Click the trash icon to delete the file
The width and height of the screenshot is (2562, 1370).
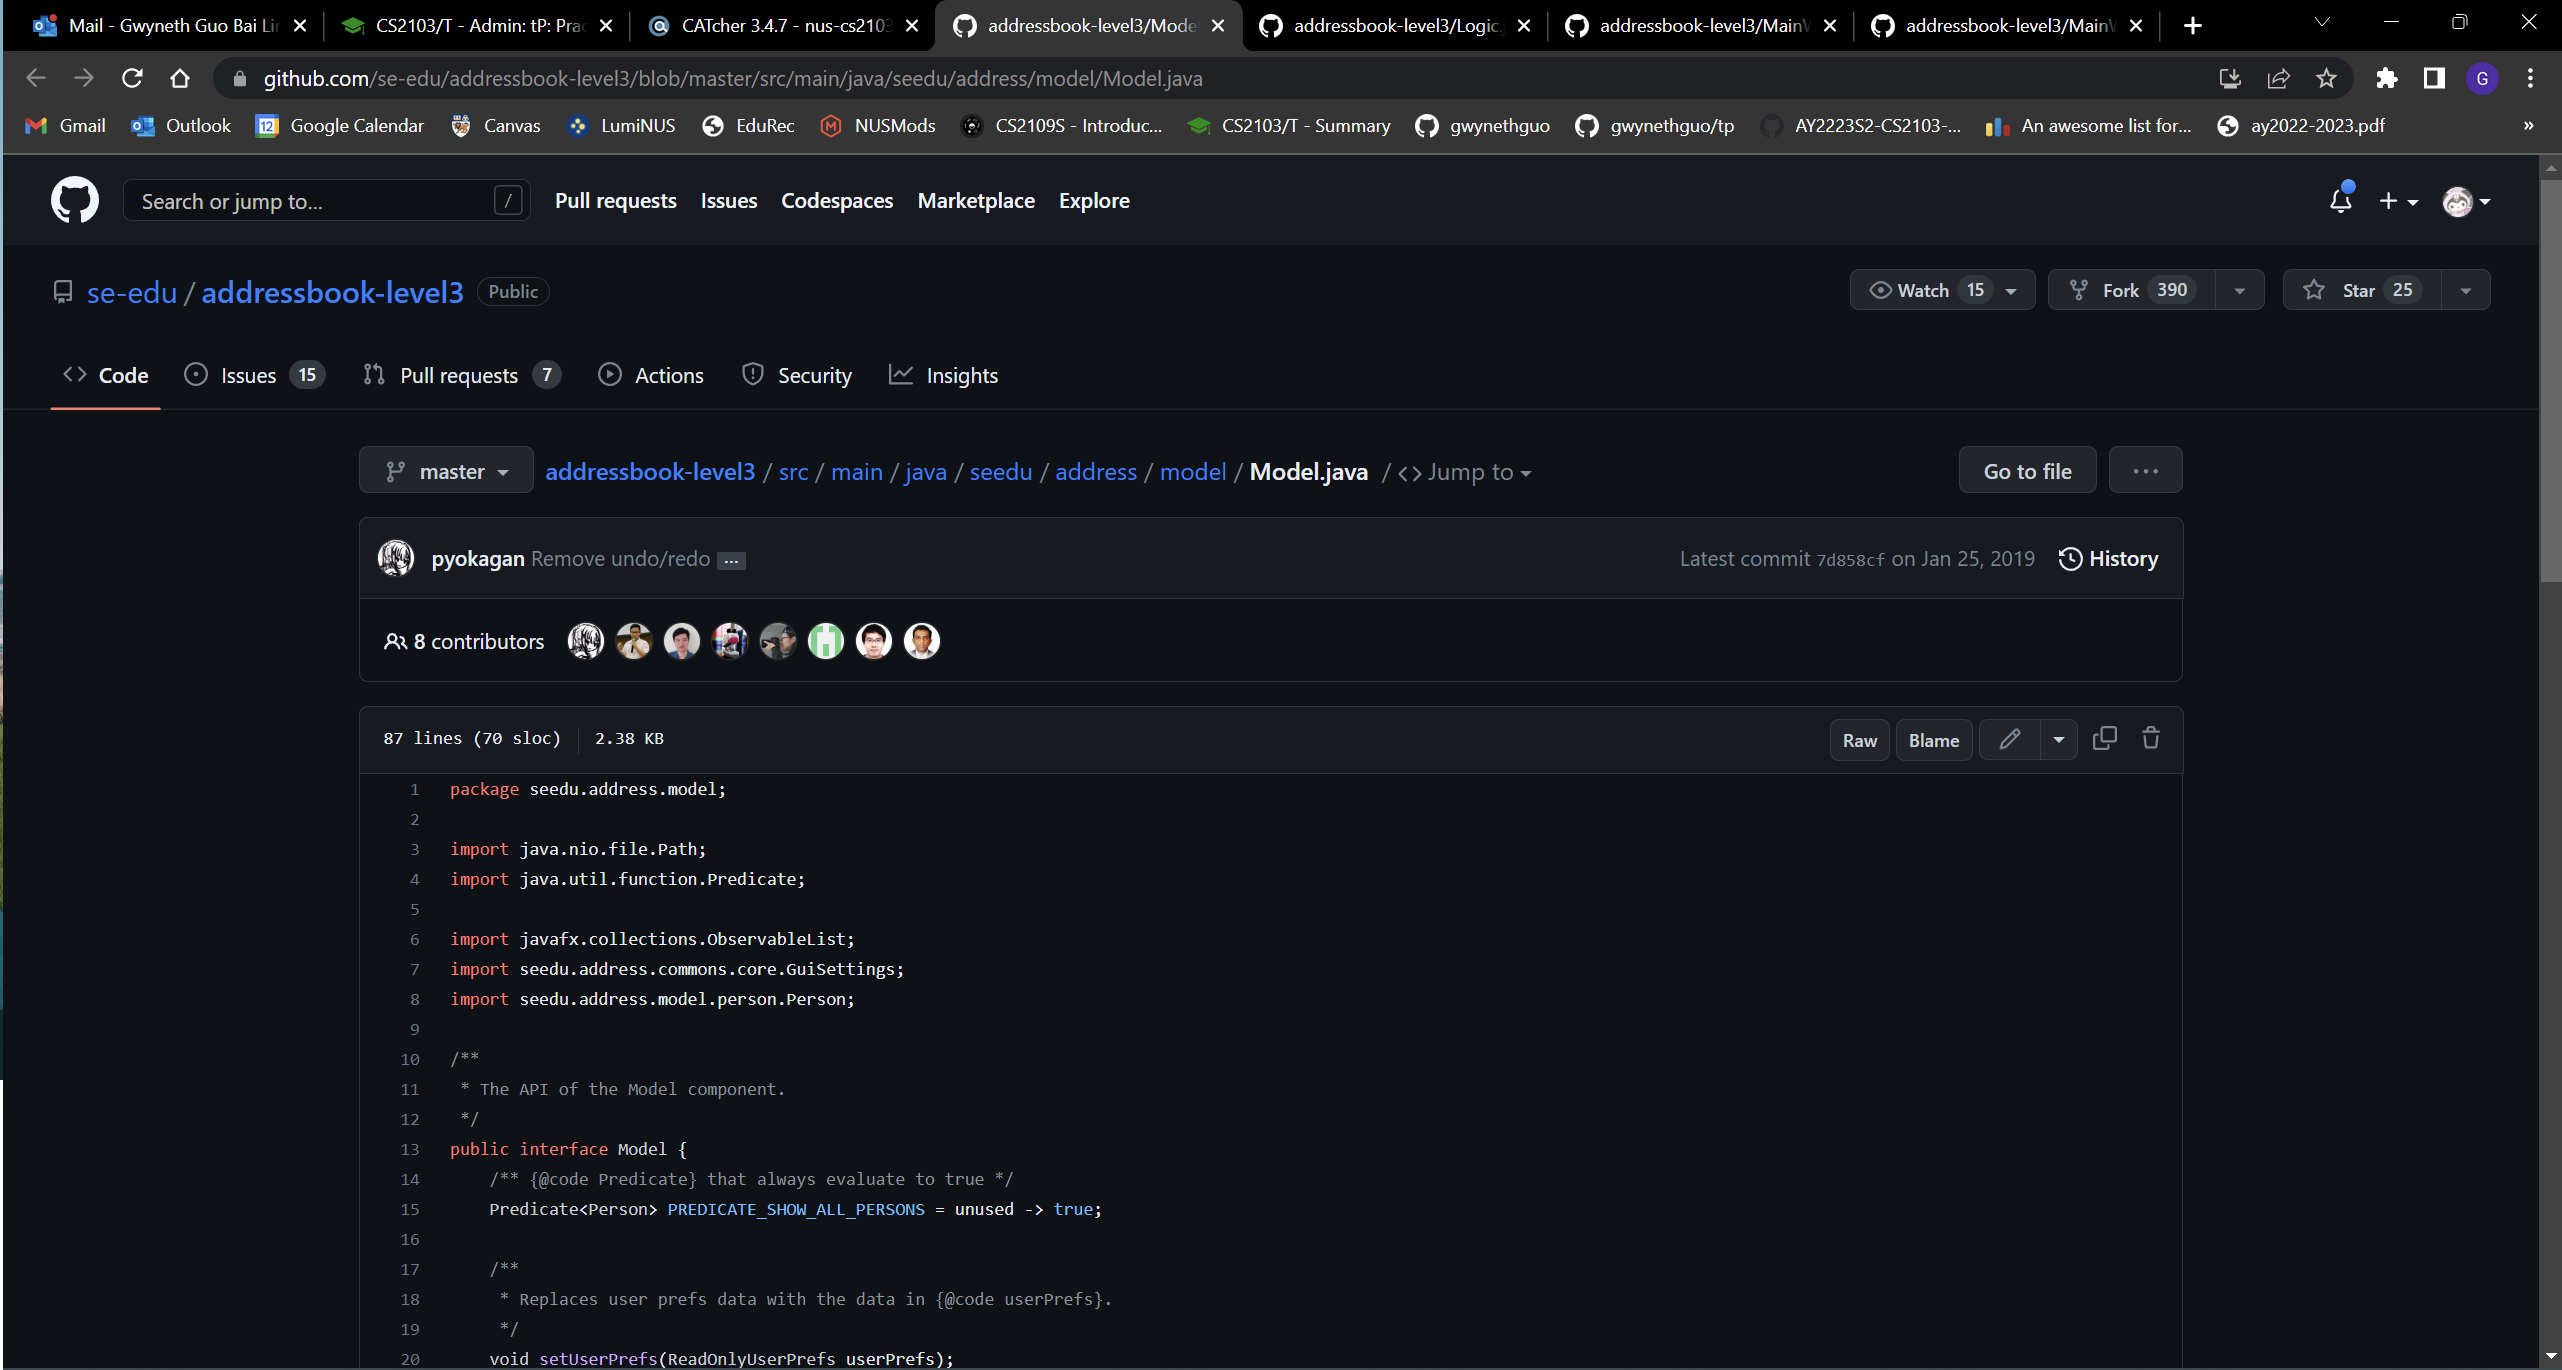(2150, 739)
